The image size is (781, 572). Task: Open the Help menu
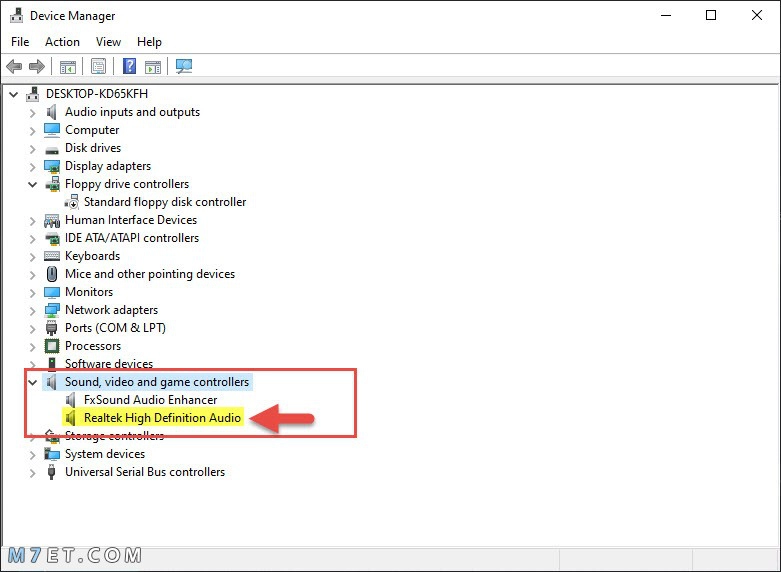pyautogui.click(x=149, y=42)
